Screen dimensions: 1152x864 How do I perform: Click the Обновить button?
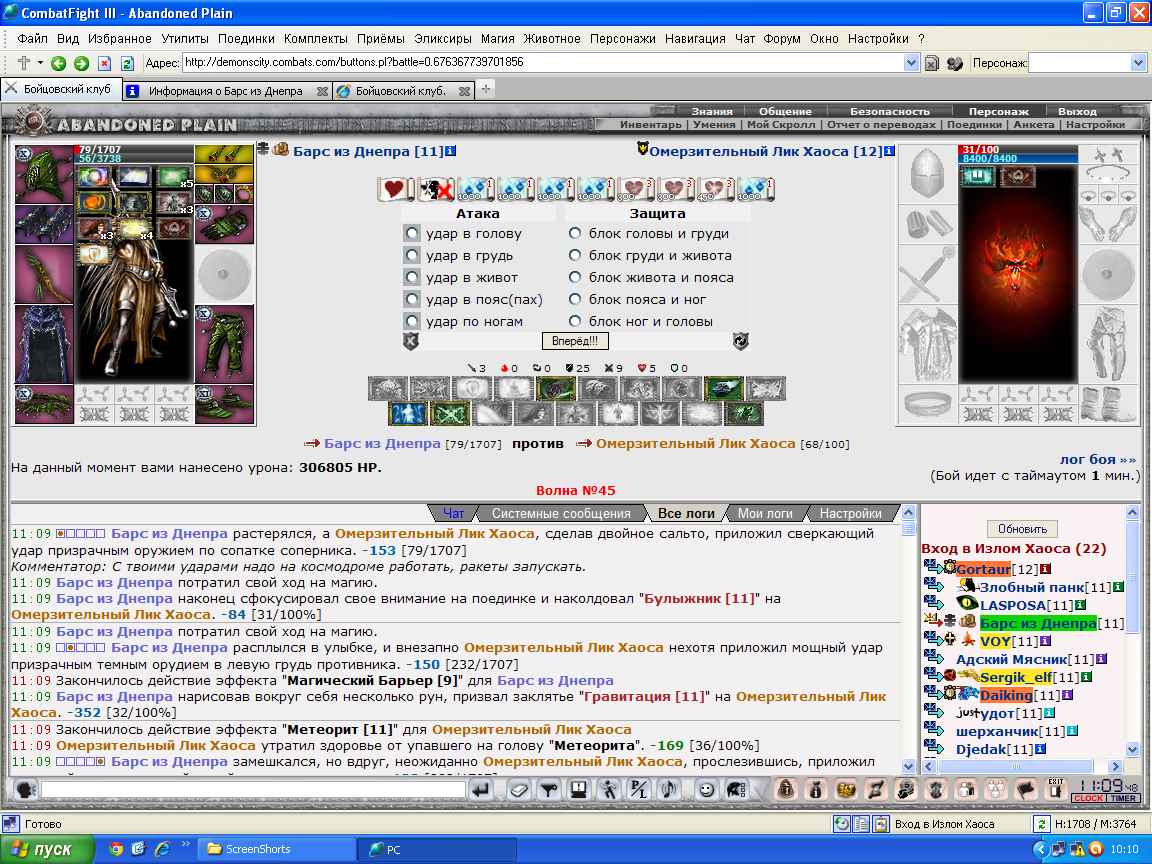[1022, 529]
